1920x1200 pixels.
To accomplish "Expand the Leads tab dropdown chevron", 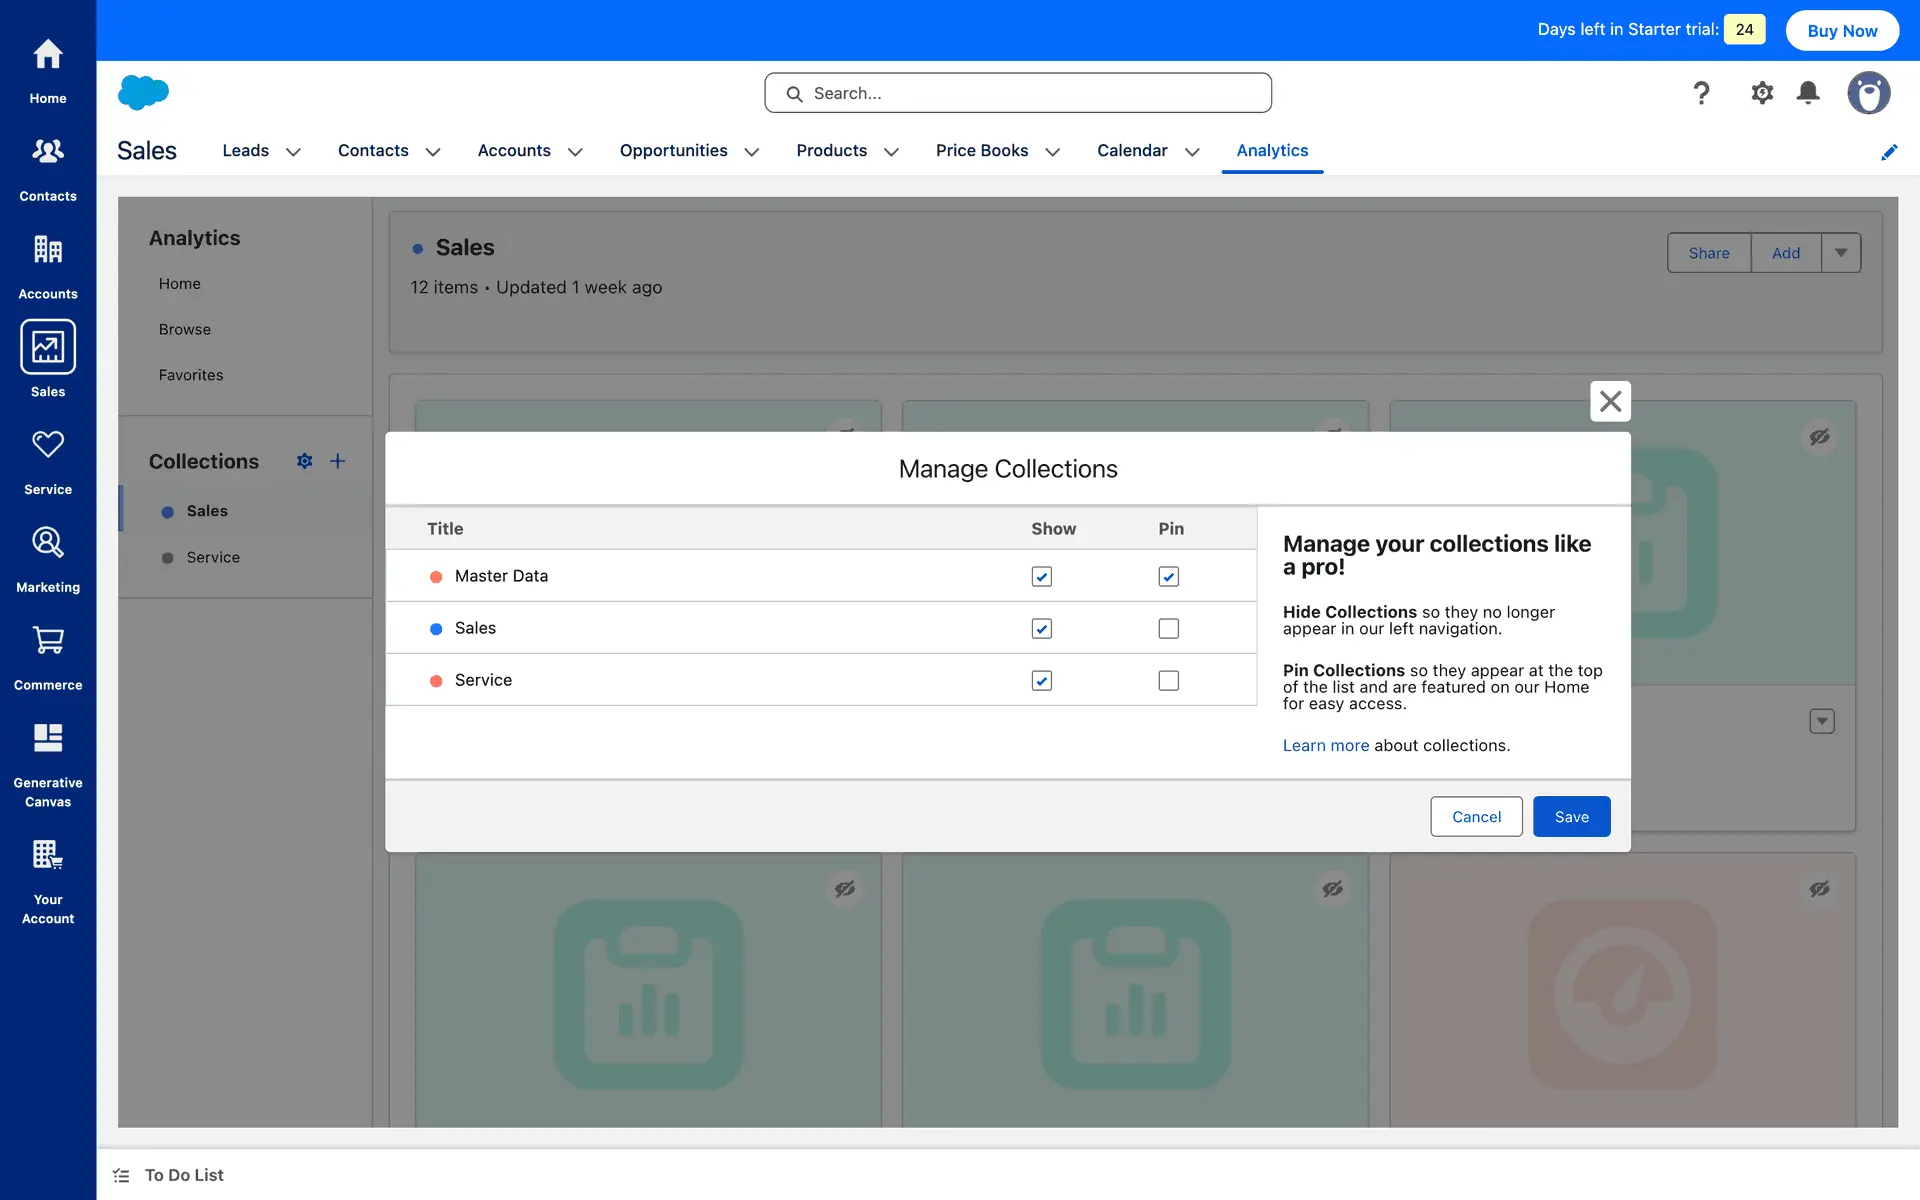I will (293, 152).
